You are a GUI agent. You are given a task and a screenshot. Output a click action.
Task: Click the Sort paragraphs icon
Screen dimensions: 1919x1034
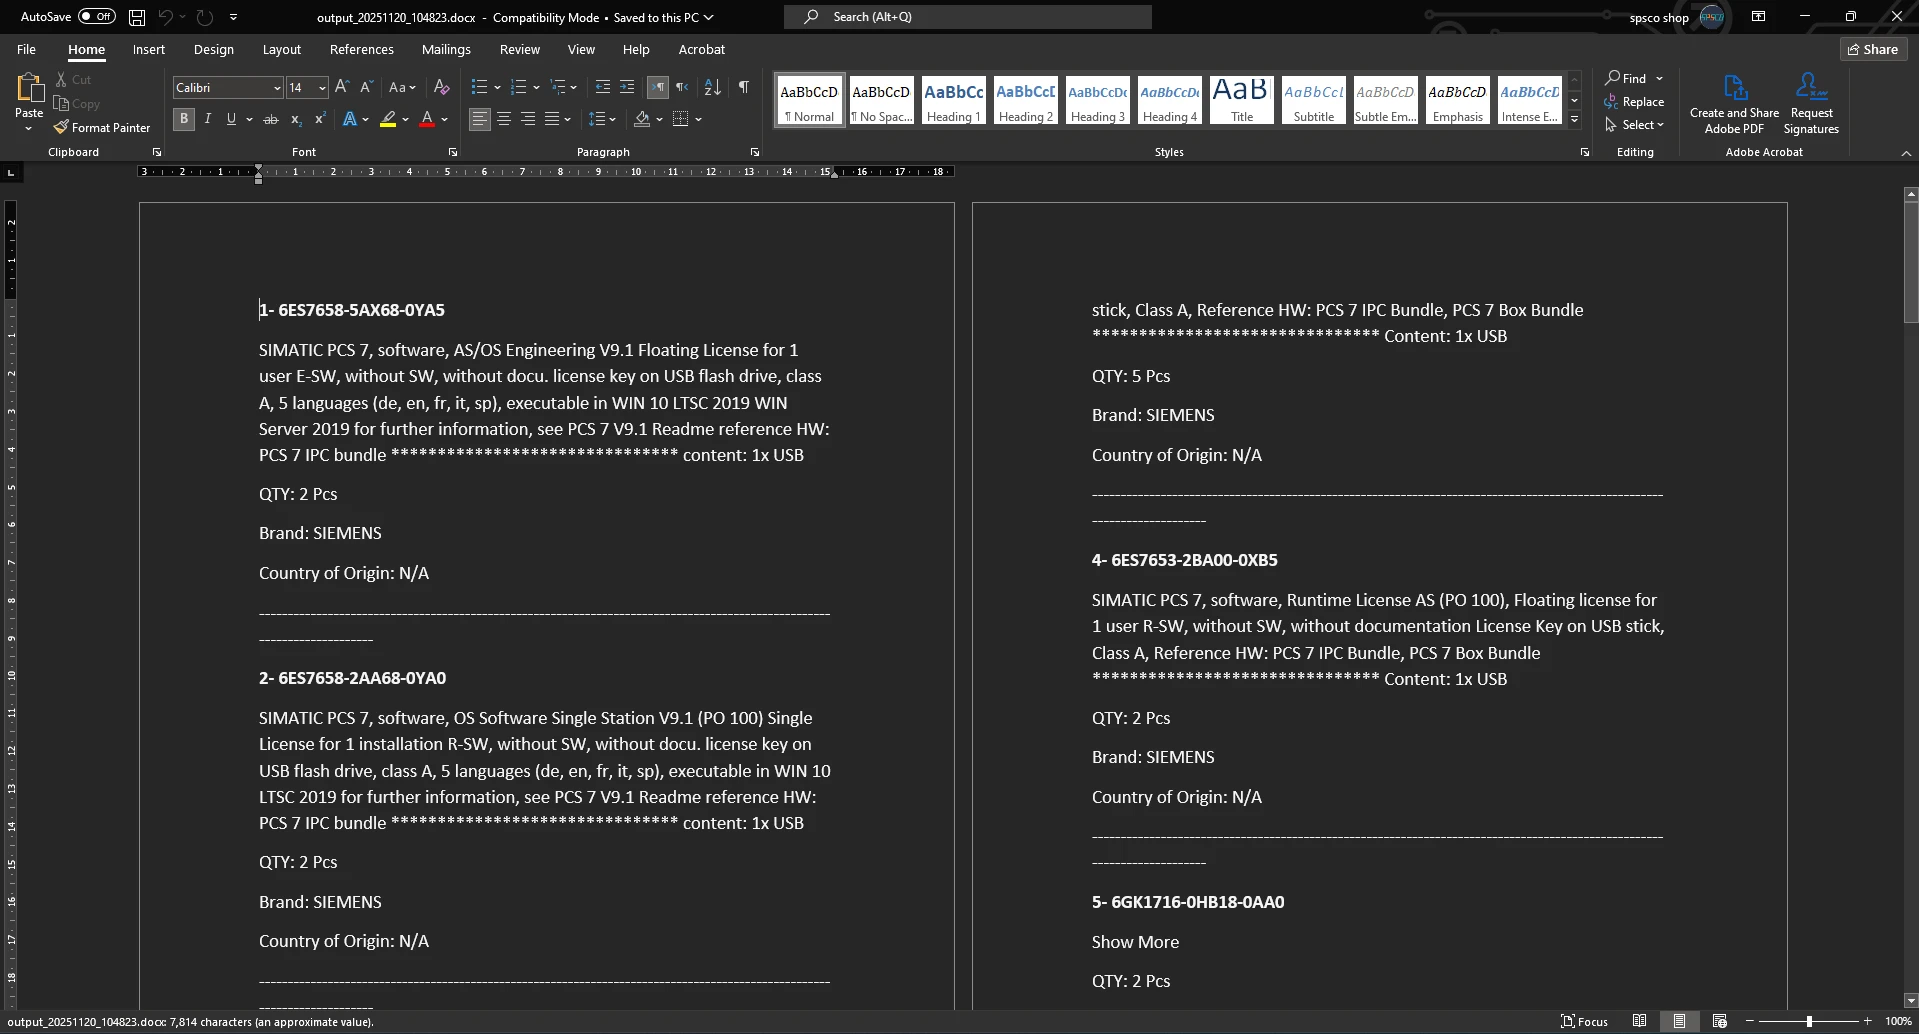click(712, 88)
